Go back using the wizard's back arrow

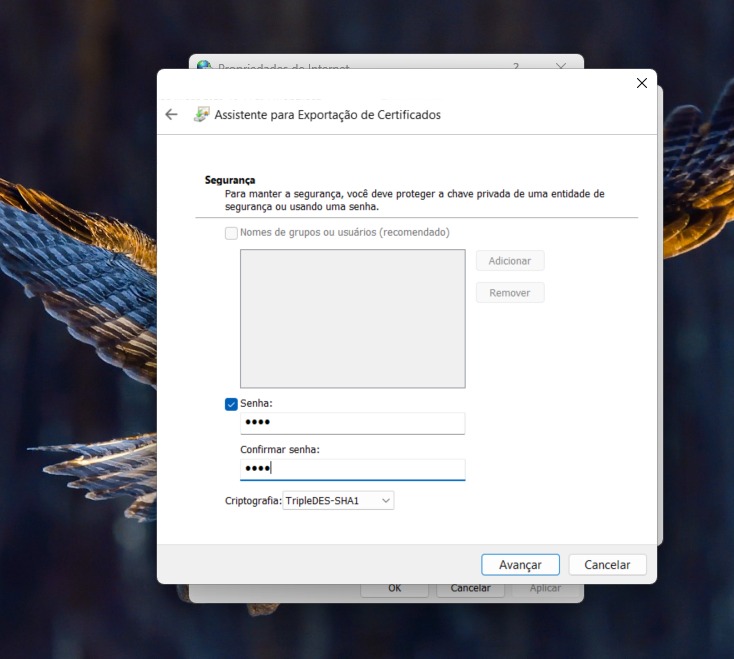tap(171, 115)
